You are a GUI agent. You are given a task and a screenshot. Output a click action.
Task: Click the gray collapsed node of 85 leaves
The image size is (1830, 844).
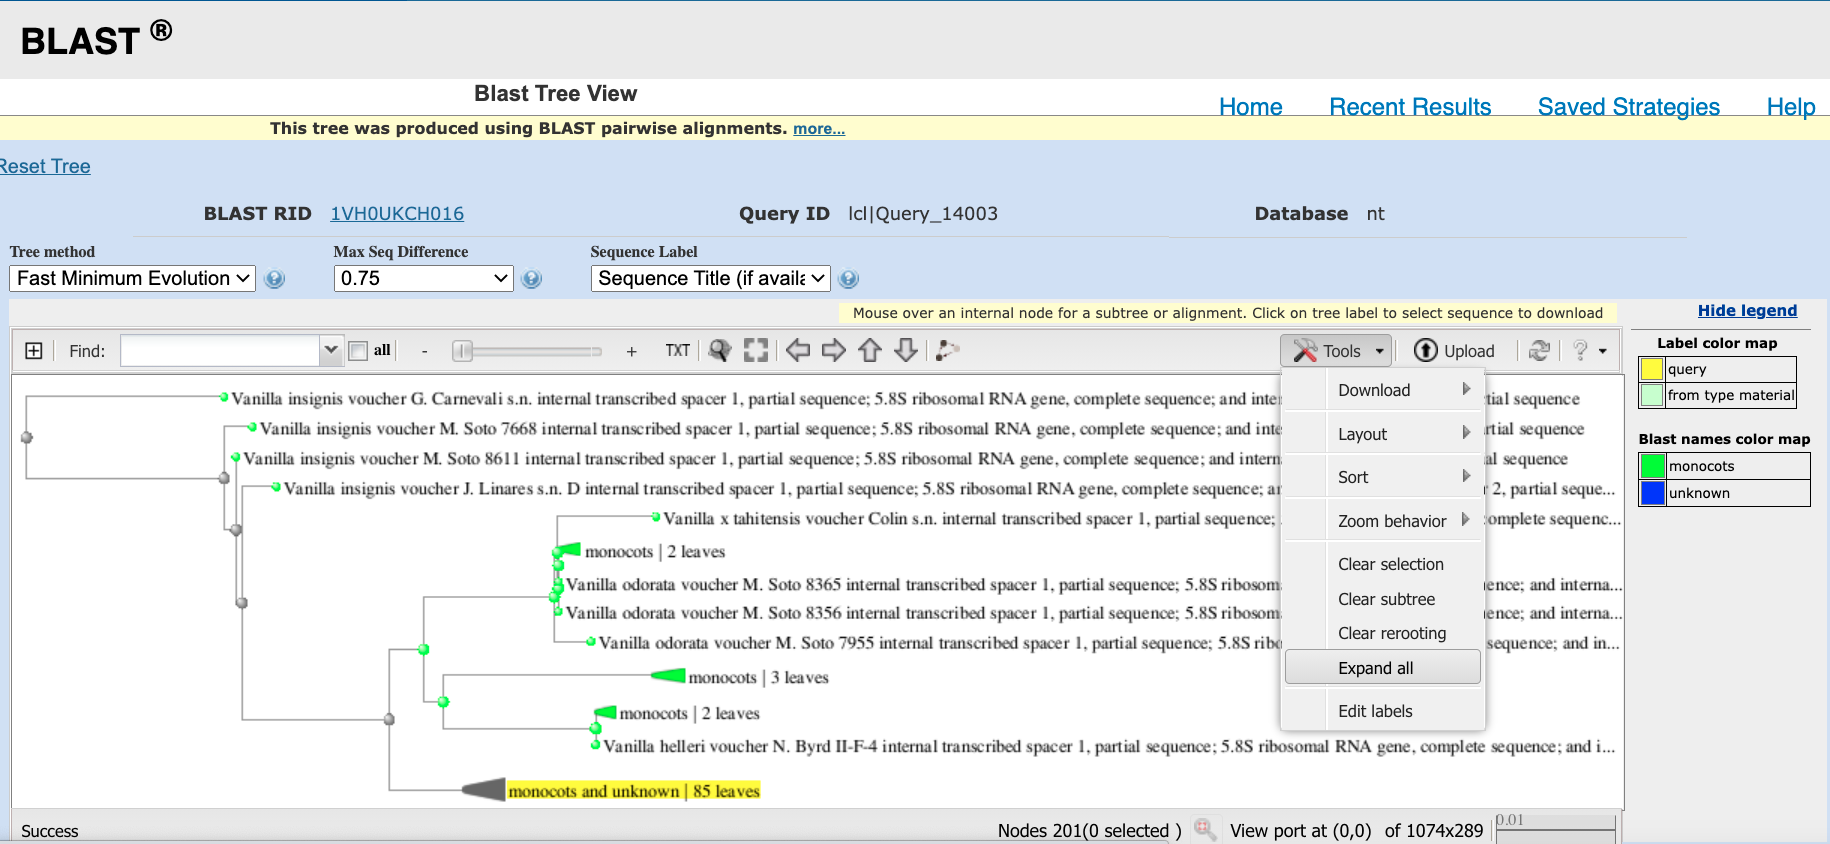point(484,790)
